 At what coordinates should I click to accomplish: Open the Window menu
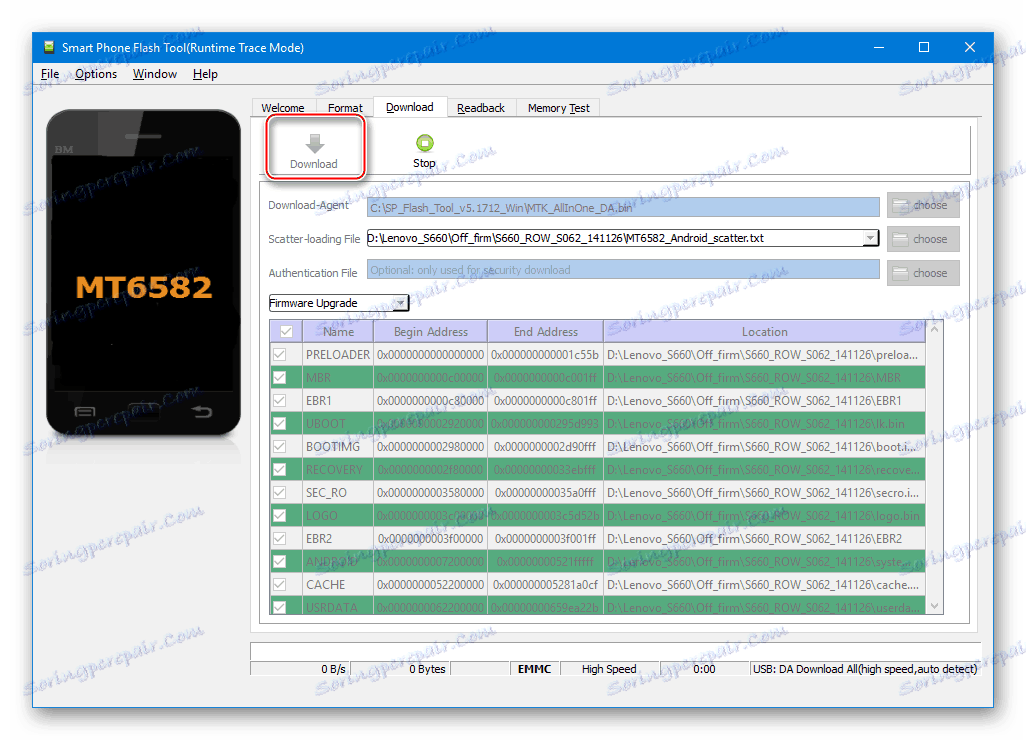tap(154, 73)
